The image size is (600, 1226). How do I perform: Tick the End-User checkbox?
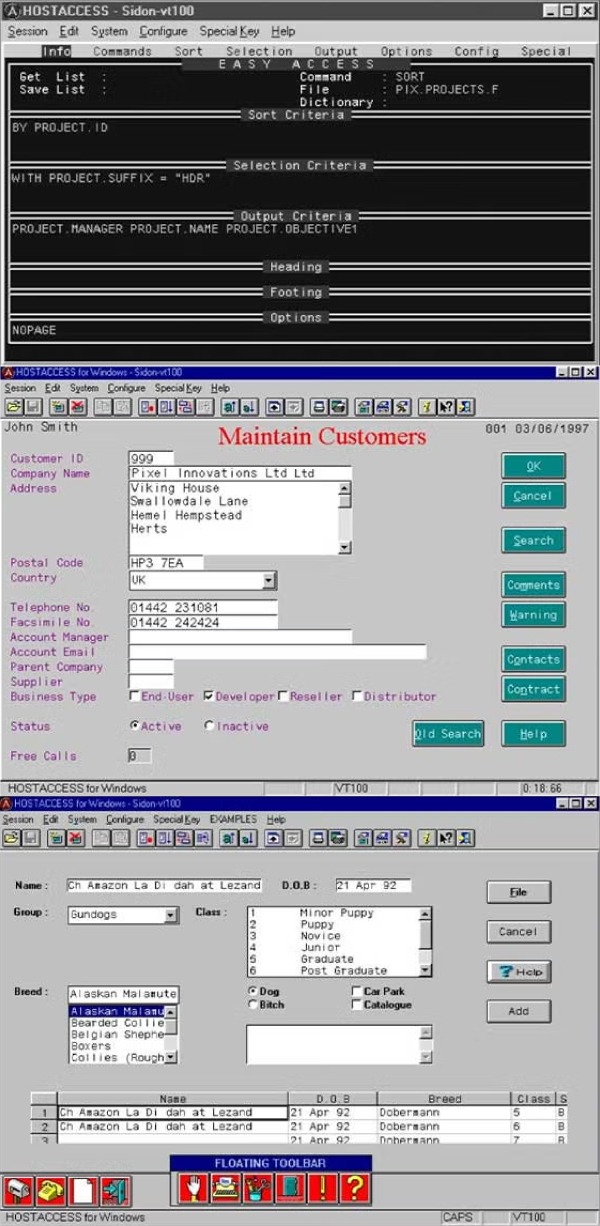click(134, 696)
